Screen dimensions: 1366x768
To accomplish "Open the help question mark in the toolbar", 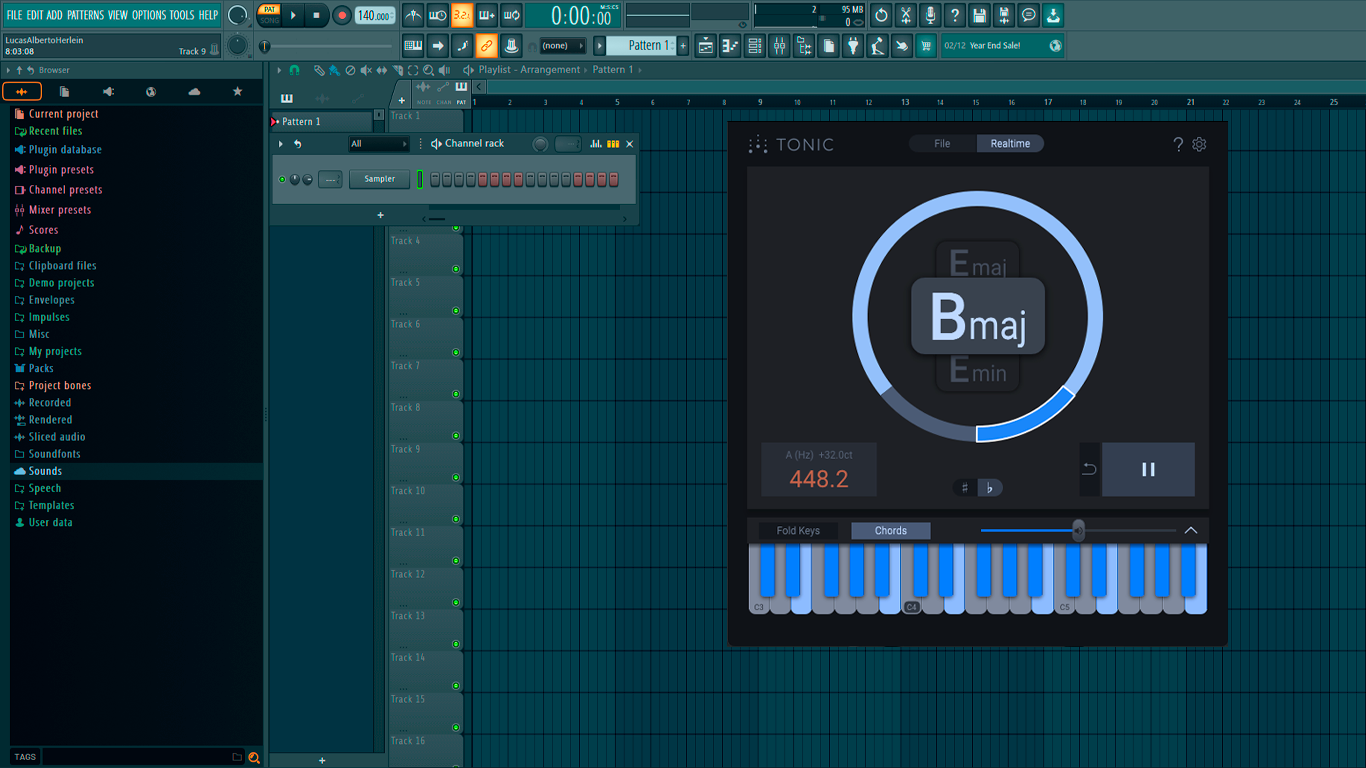I will click(x=955, y=15).
